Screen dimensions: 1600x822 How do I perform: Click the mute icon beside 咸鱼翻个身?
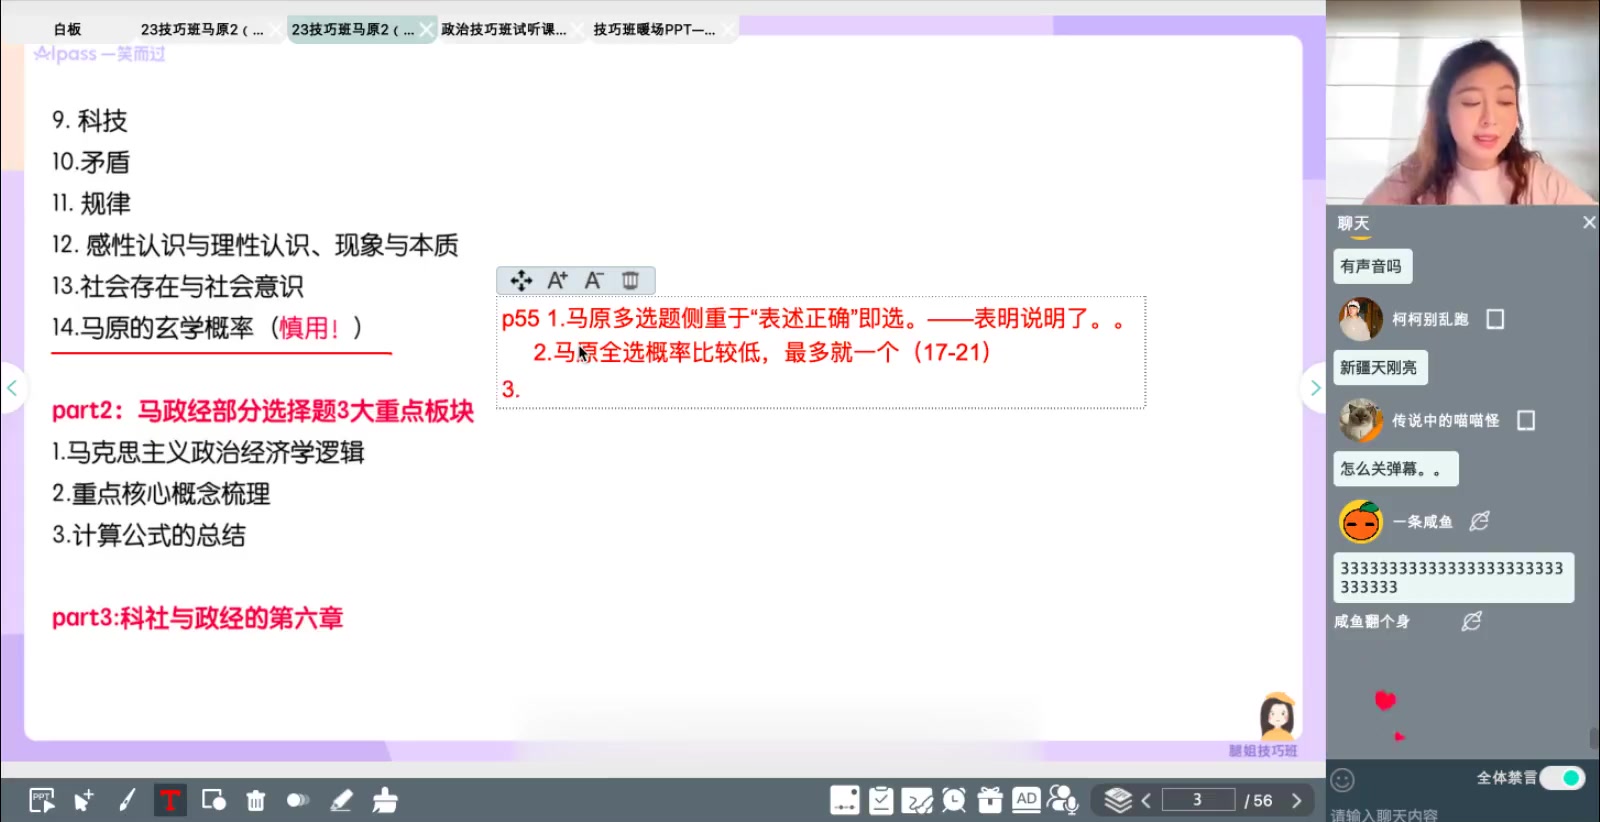[1471, 621]
